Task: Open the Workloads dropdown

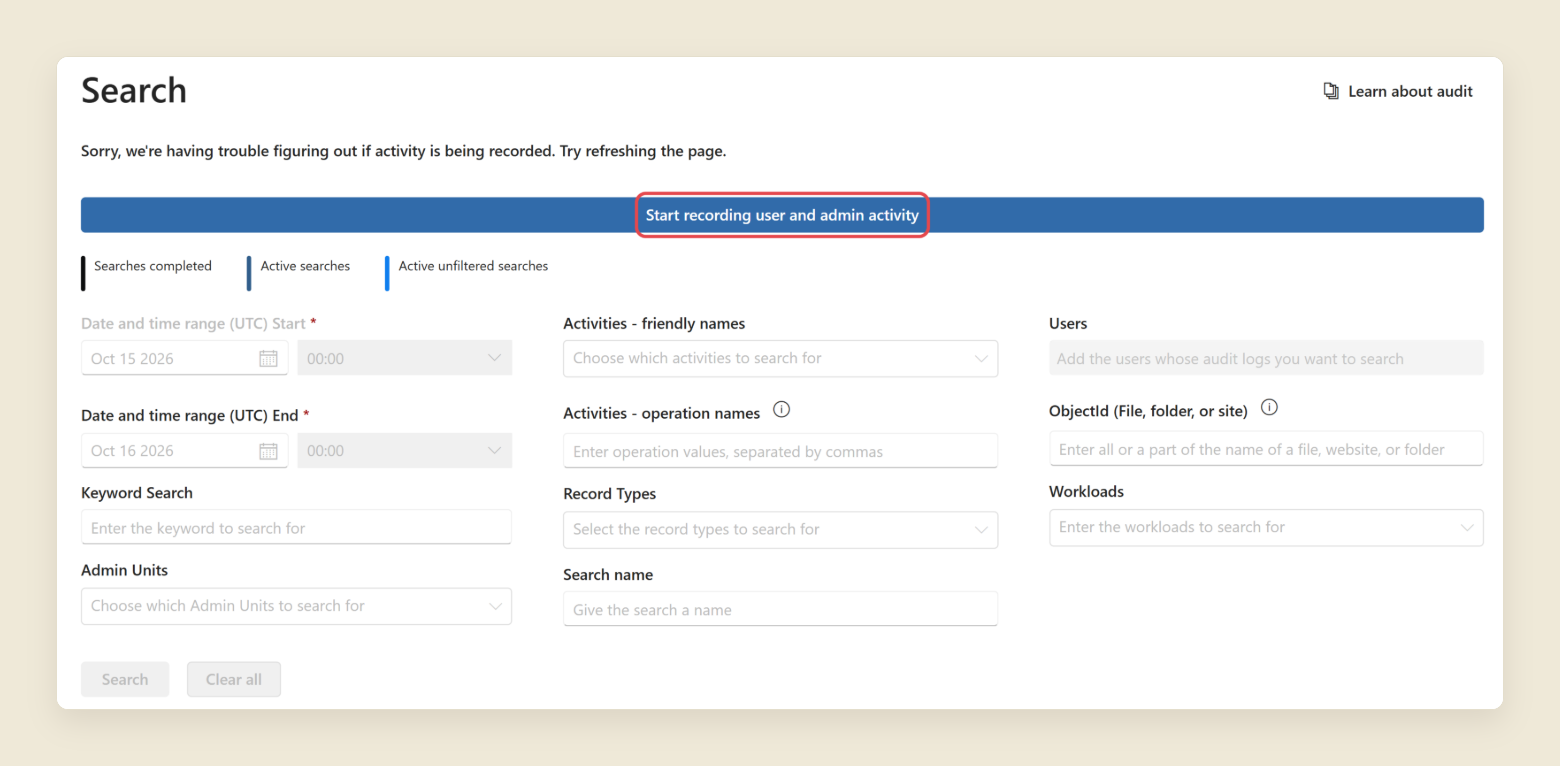Action: click(1266, 527)
